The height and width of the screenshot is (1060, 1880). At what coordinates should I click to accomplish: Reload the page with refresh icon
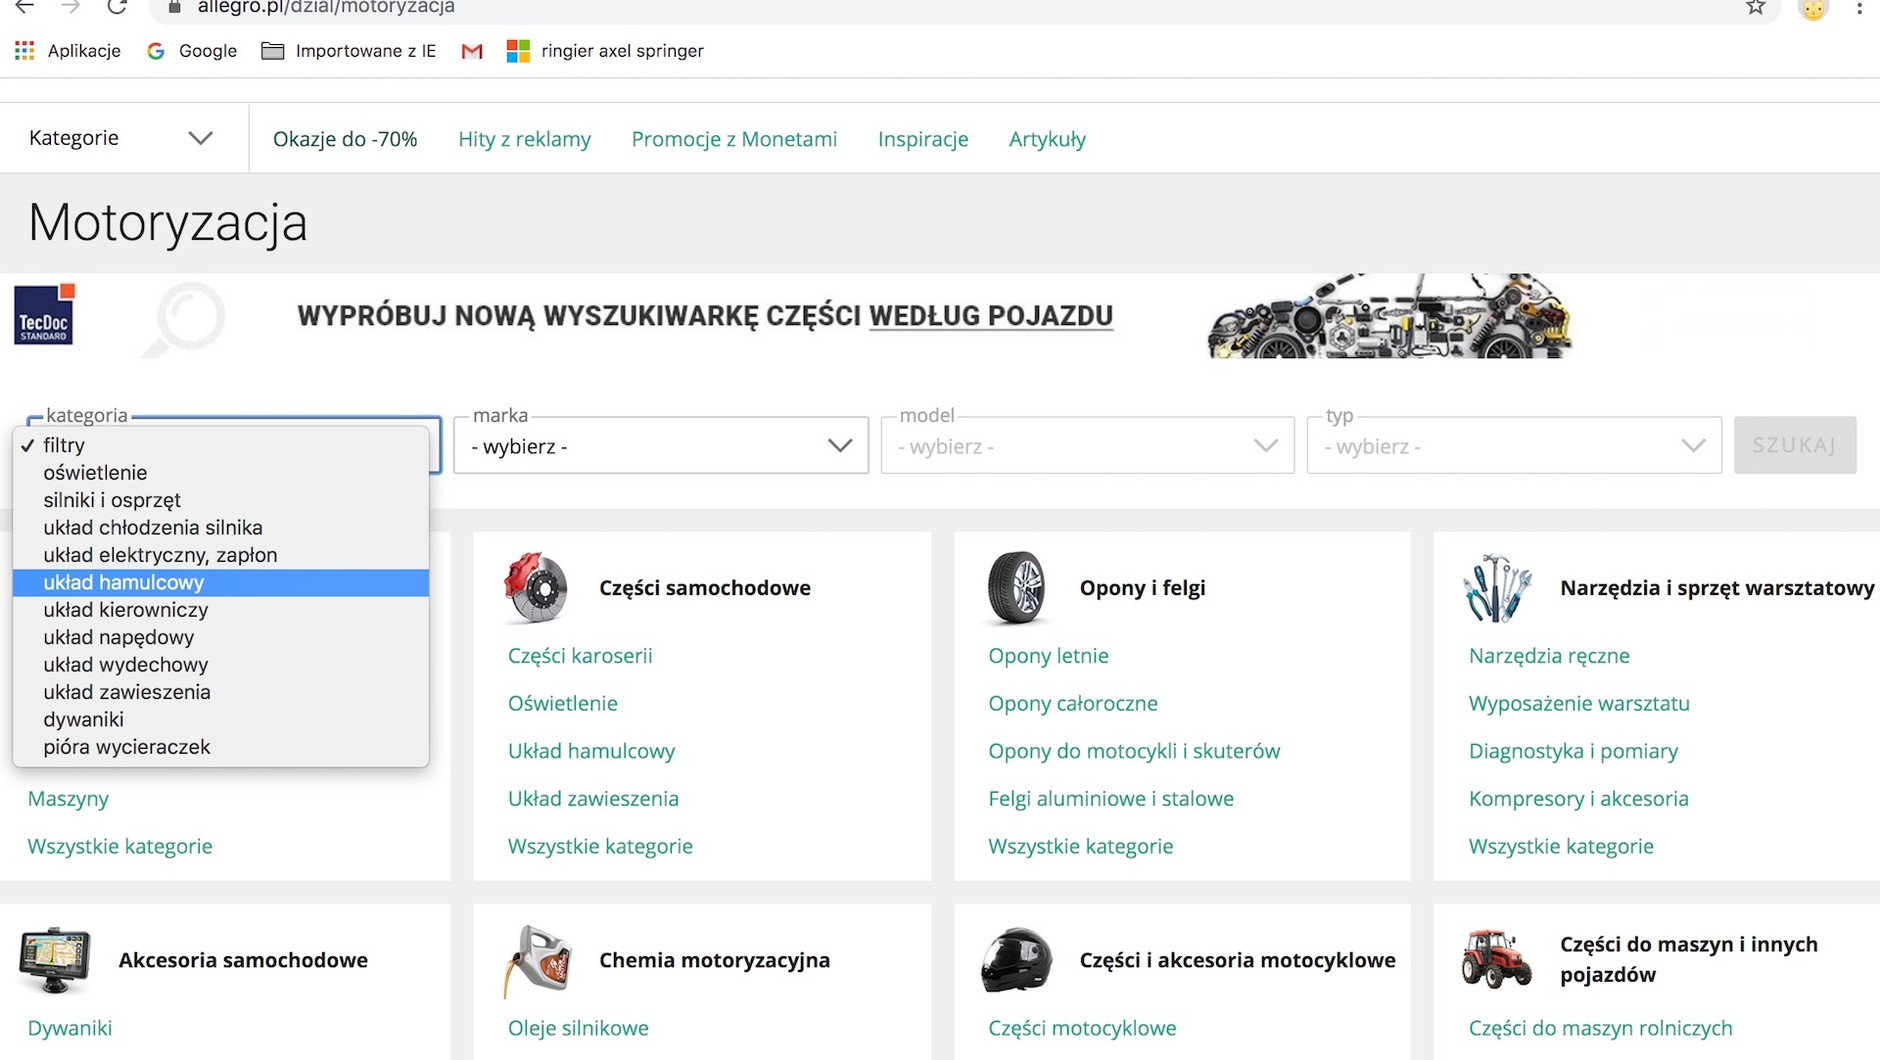[117, 7]
